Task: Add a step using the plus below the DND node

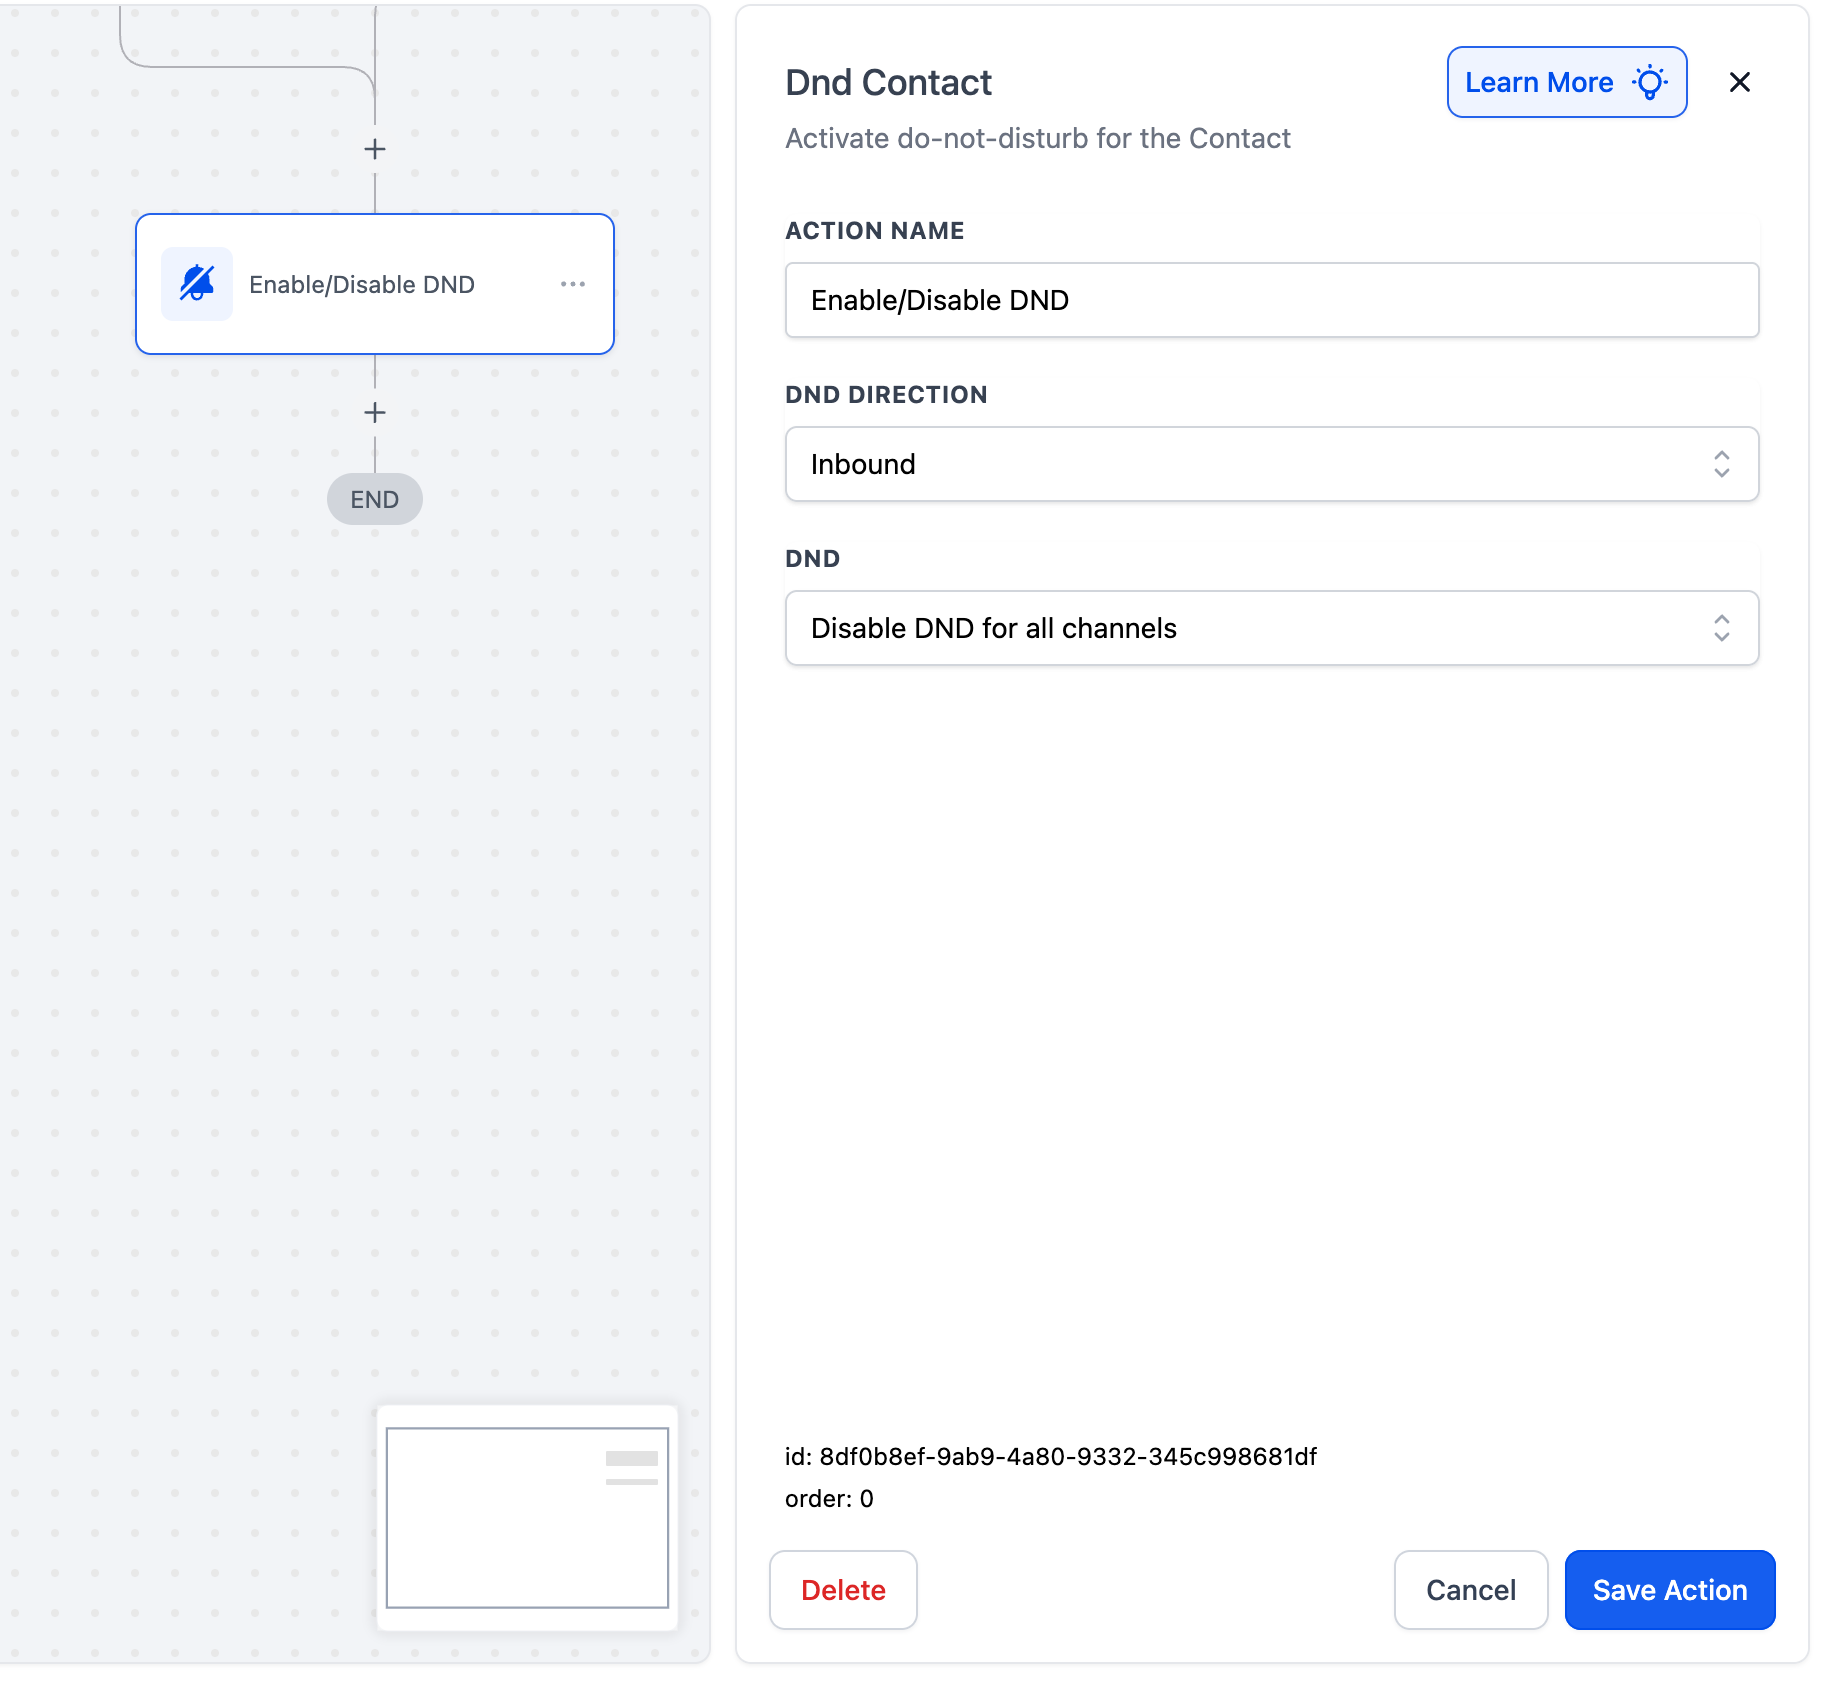Action: click(375, 412)
